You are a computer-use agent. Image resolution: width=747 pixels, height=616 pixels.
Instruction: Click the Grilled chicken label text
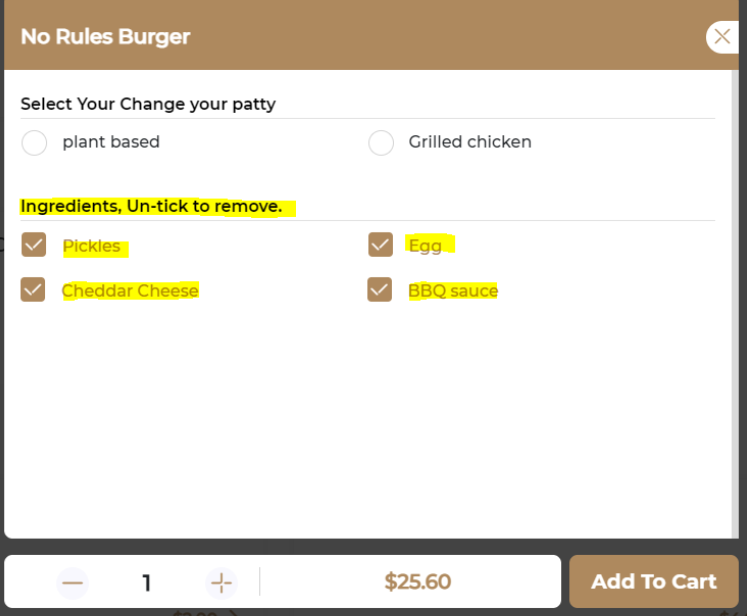pyautogui.click(x=470, y=142)
